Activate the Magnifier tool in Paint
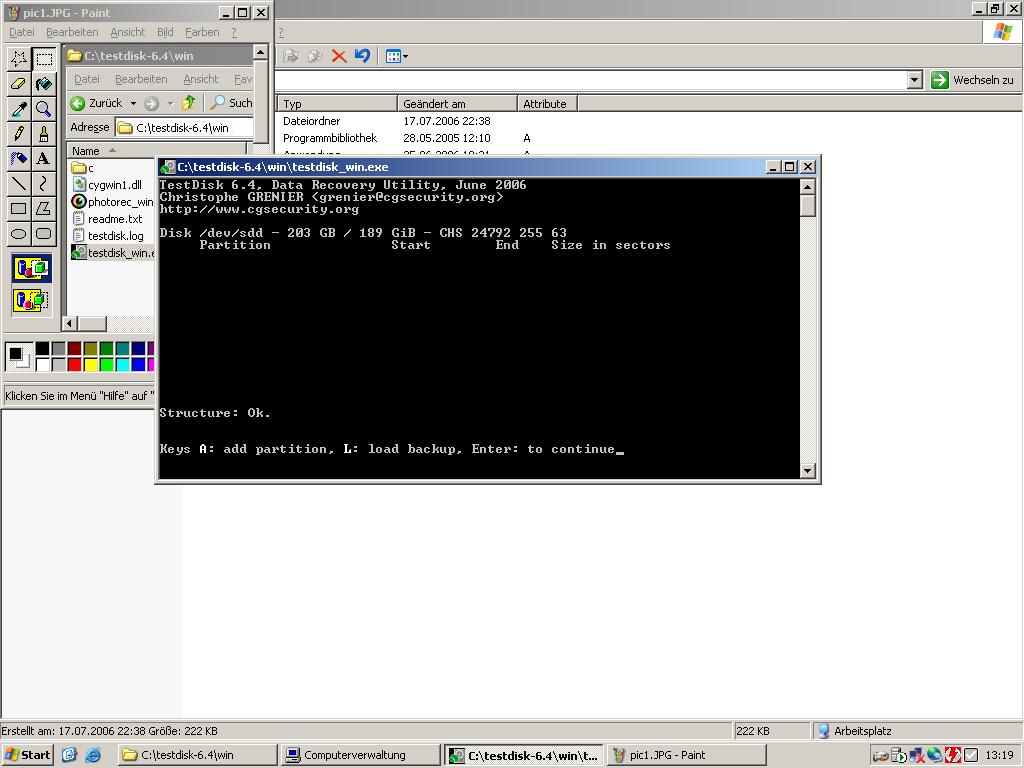1024x768 pixels. (44, 108)
